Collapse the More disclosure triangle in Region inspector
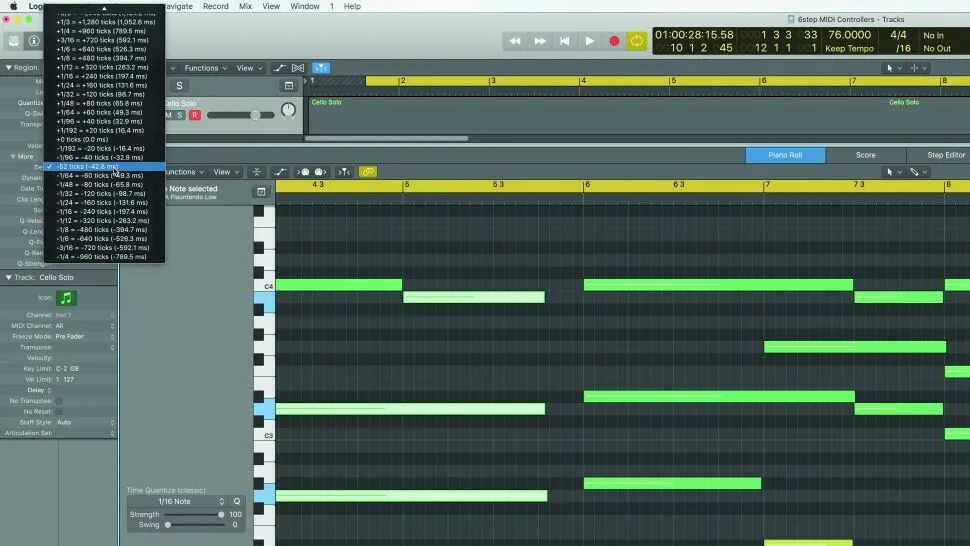This screenshot has height=546, width=970. coord(13,156)
